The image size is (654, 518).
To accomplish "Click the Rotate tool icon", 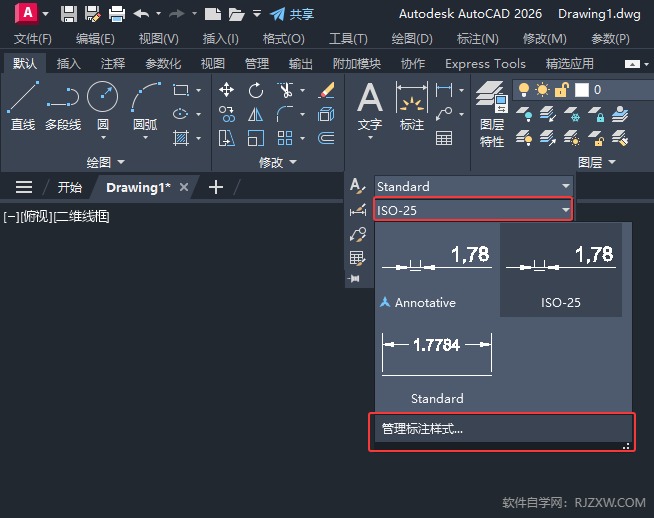I will coord(255,90).
